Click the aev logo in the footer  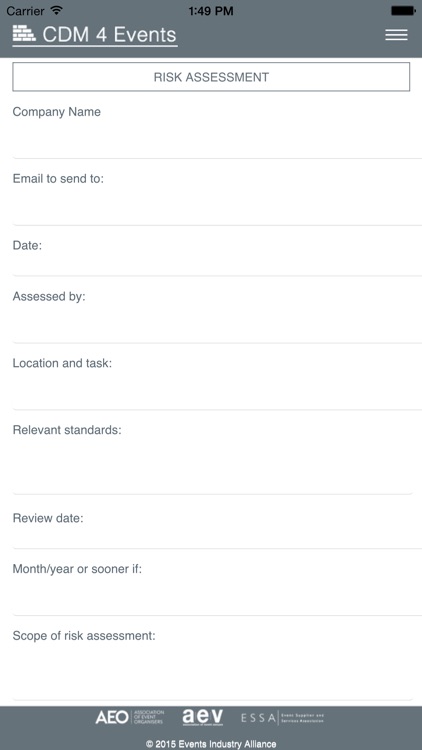tap(202, 717)
